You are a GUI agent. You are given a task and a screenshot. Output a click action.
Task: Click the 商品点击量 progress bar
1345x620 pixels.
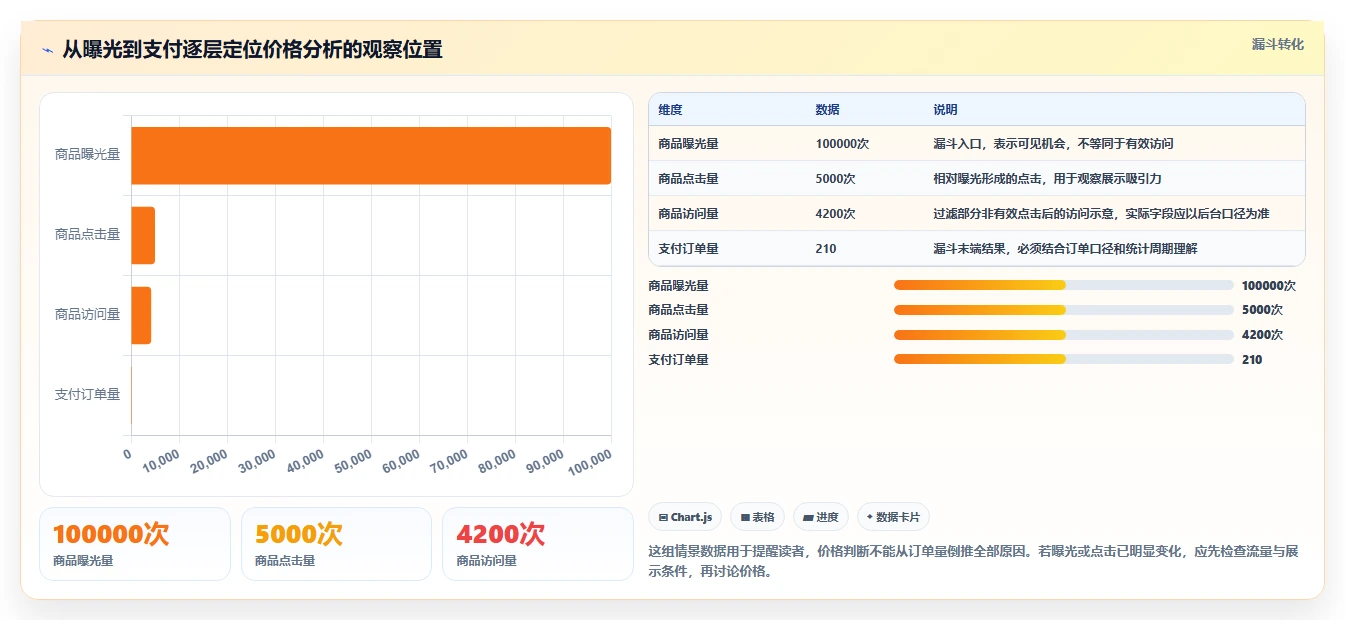tap(1064, 310)
